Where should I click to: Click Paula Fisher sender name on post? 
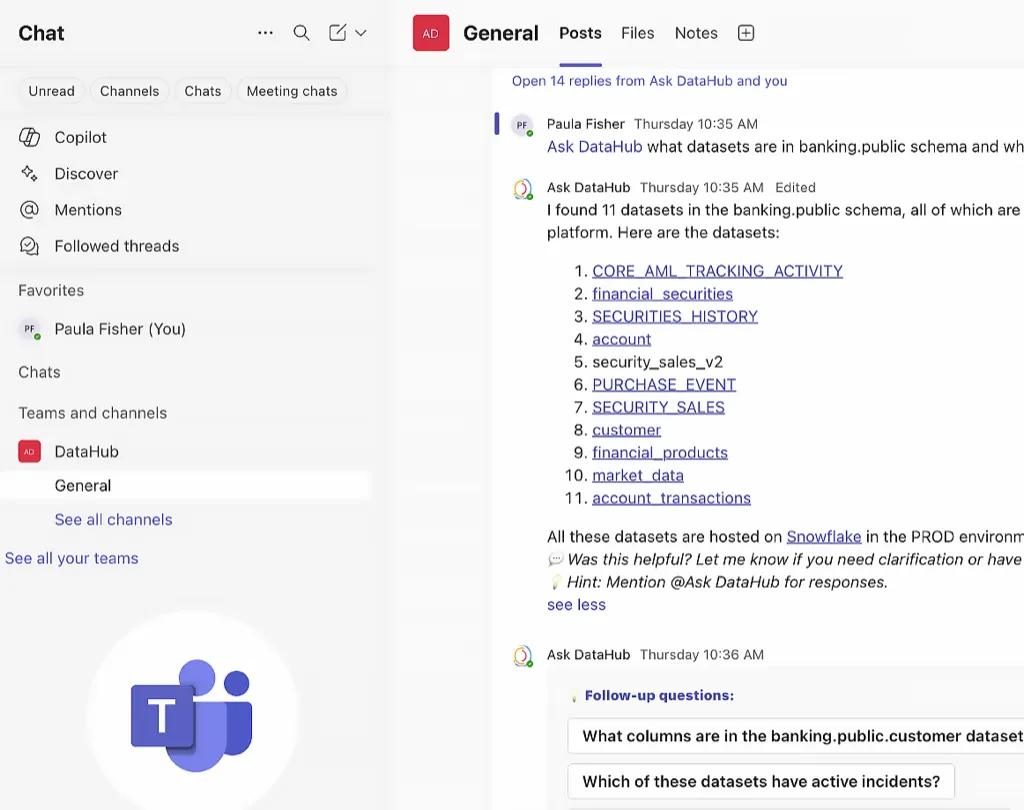click(585, 124)
